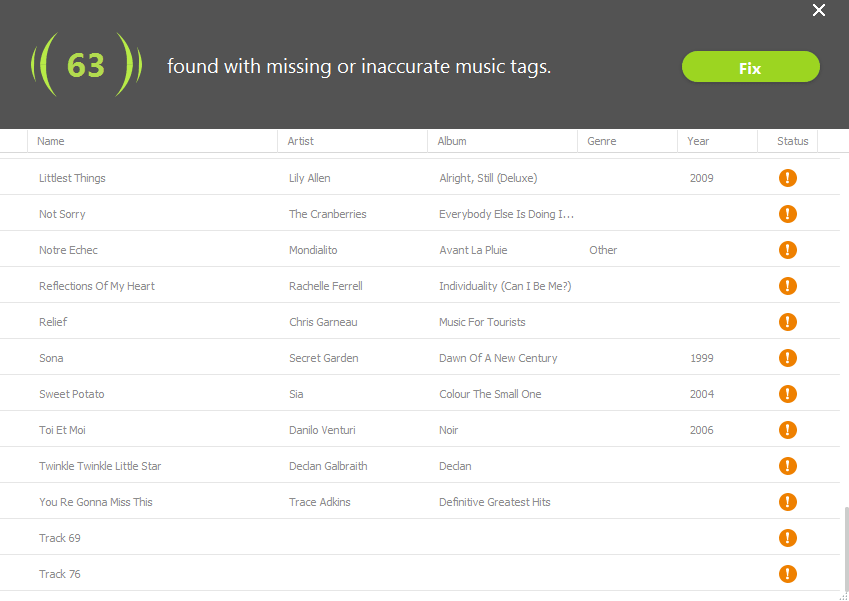Click status icon for Twinkle Twinkle Little Star
The height and width of the screenshot is (601, 849).
pos(788,466)
